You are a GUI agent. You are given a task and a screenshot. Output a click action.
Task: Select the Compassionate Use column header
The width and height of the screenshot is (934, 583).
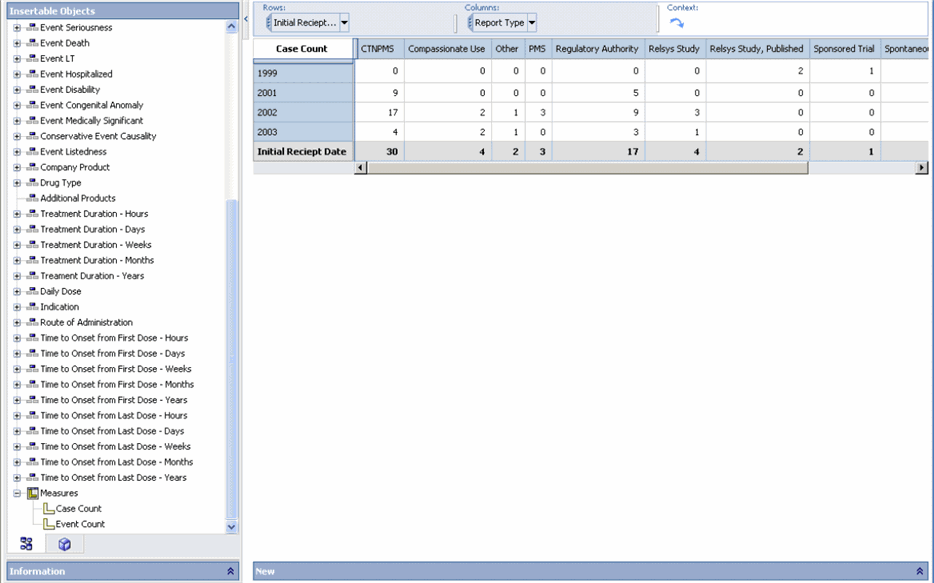click(x=447, y=49)
